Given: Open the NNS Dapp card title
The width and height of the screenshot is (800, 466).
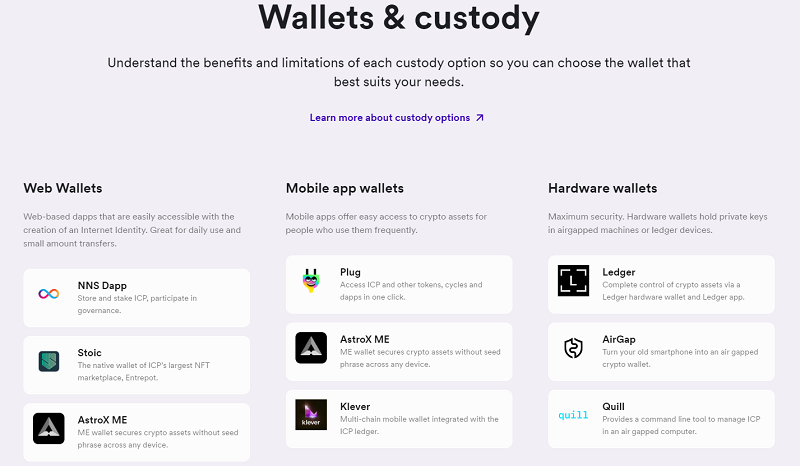Looking at the screenshot, I should click(102, 285).
